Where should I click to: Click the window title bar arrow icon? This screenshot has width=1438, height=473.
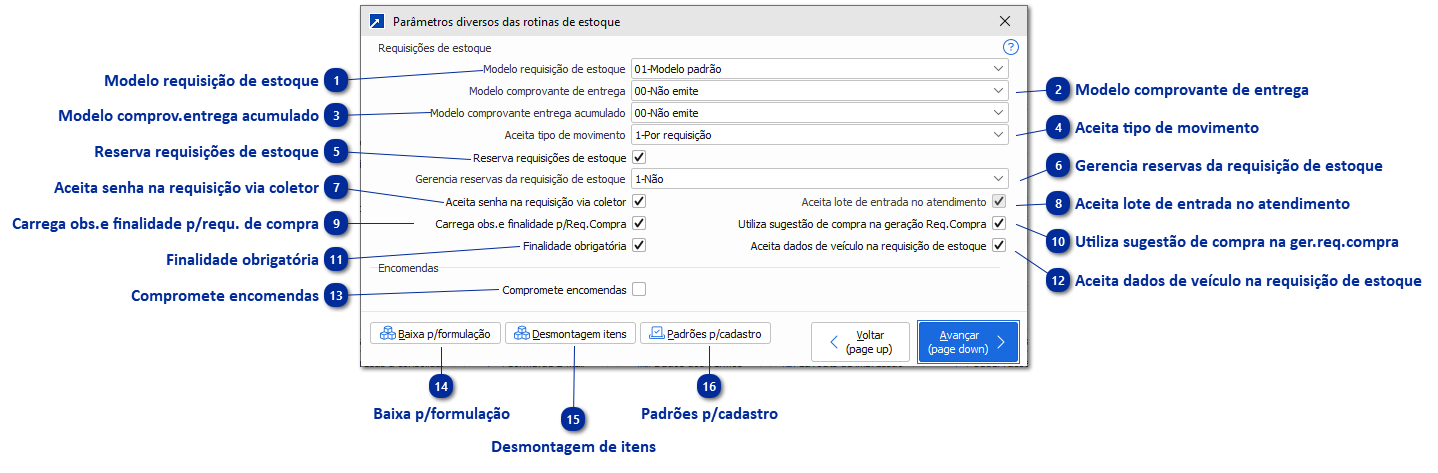[x=376, y=21]
